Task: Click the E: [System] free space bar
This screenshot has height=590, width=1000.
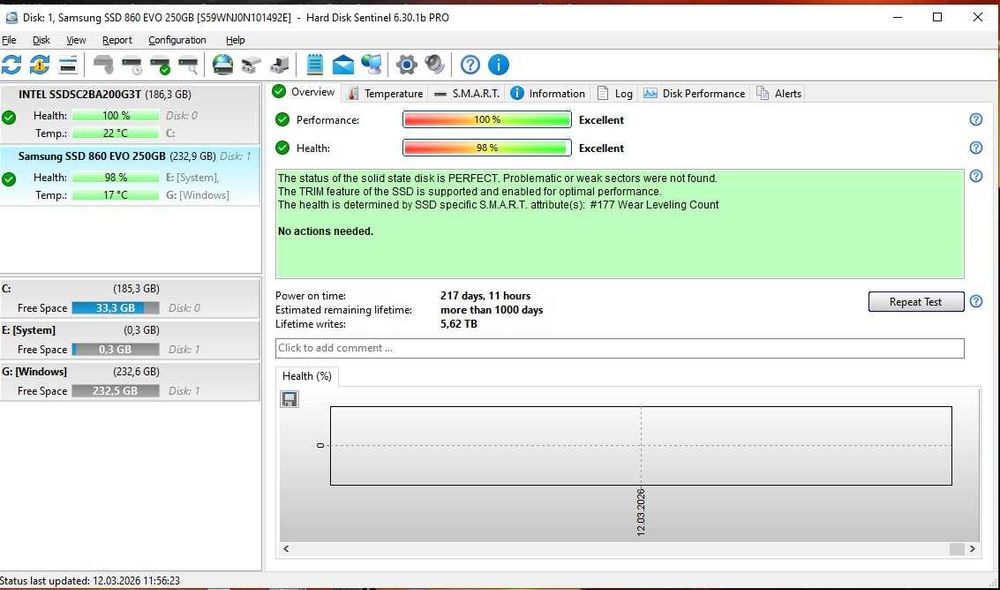Action: [115, 350]
